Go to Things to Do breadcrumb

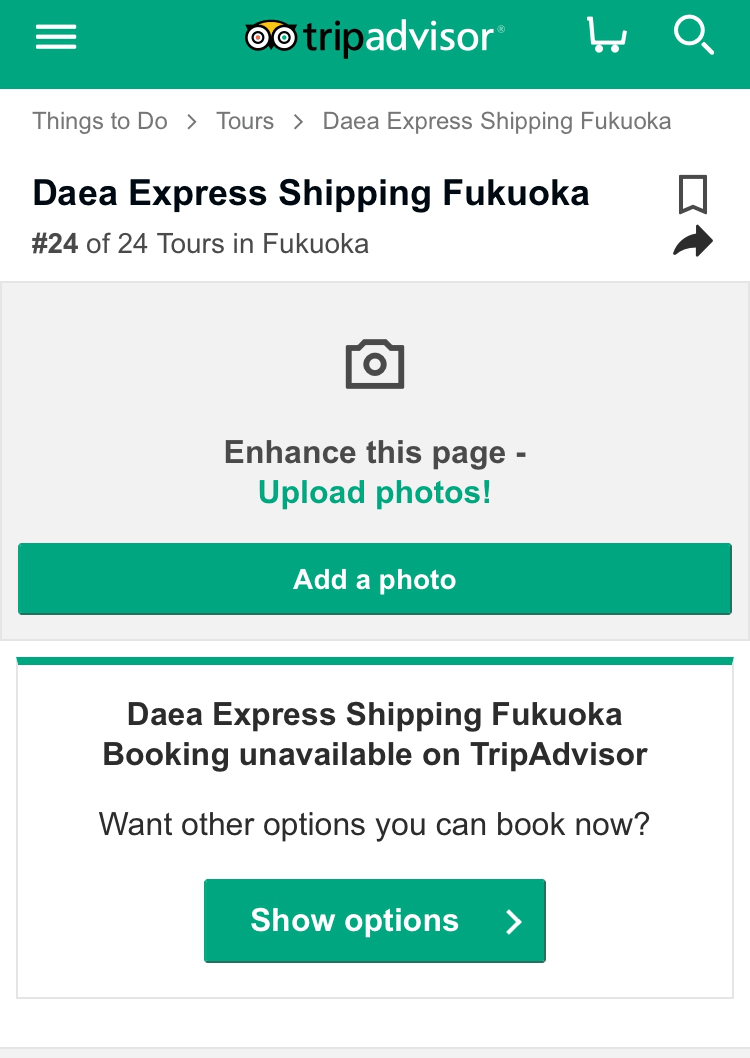pyautogui.click(x=100, y=122)
